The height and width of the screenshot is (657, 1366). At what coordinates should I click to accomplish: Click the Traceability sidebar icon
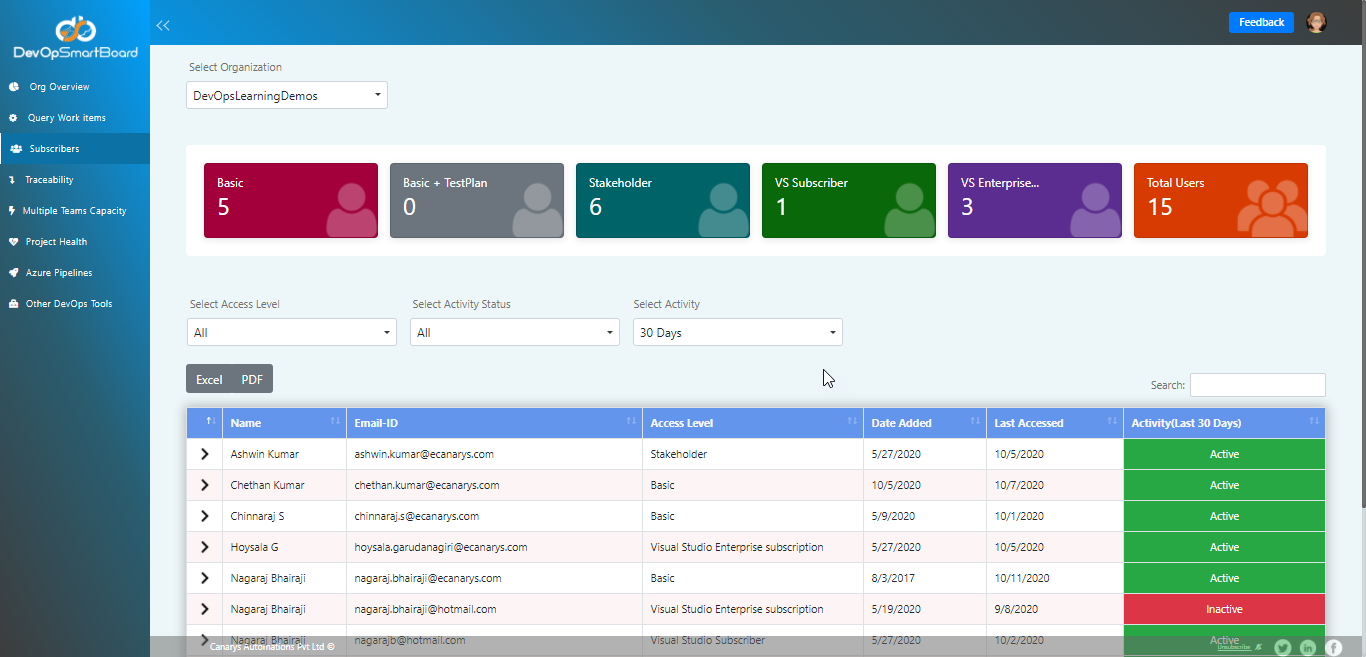click(x=12, y=180)
